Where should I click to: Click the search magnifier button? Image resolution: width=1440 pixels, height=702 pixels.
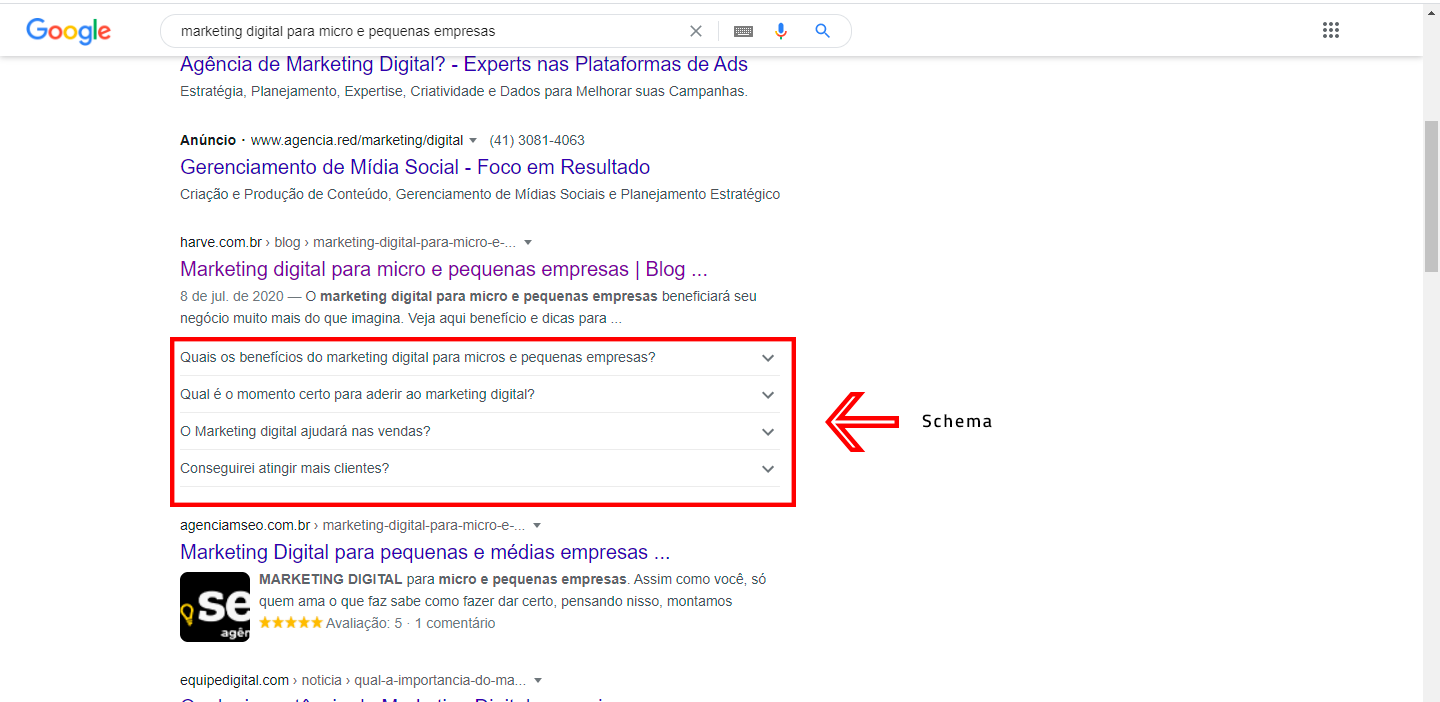pyautogui.click(x=822, y=30)
